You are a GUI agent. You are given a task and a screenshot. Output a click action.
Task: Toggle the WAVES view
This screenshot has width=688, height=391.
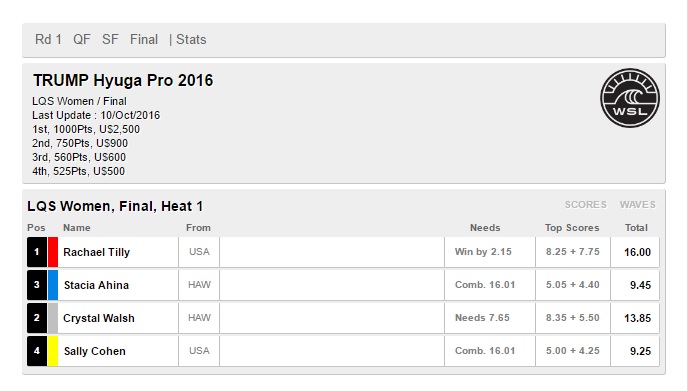tap(638, 204)
